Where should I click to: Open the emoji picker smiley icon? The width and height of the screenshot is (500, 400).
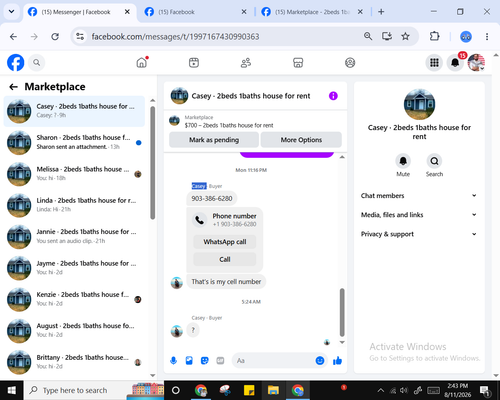point(320,361)
